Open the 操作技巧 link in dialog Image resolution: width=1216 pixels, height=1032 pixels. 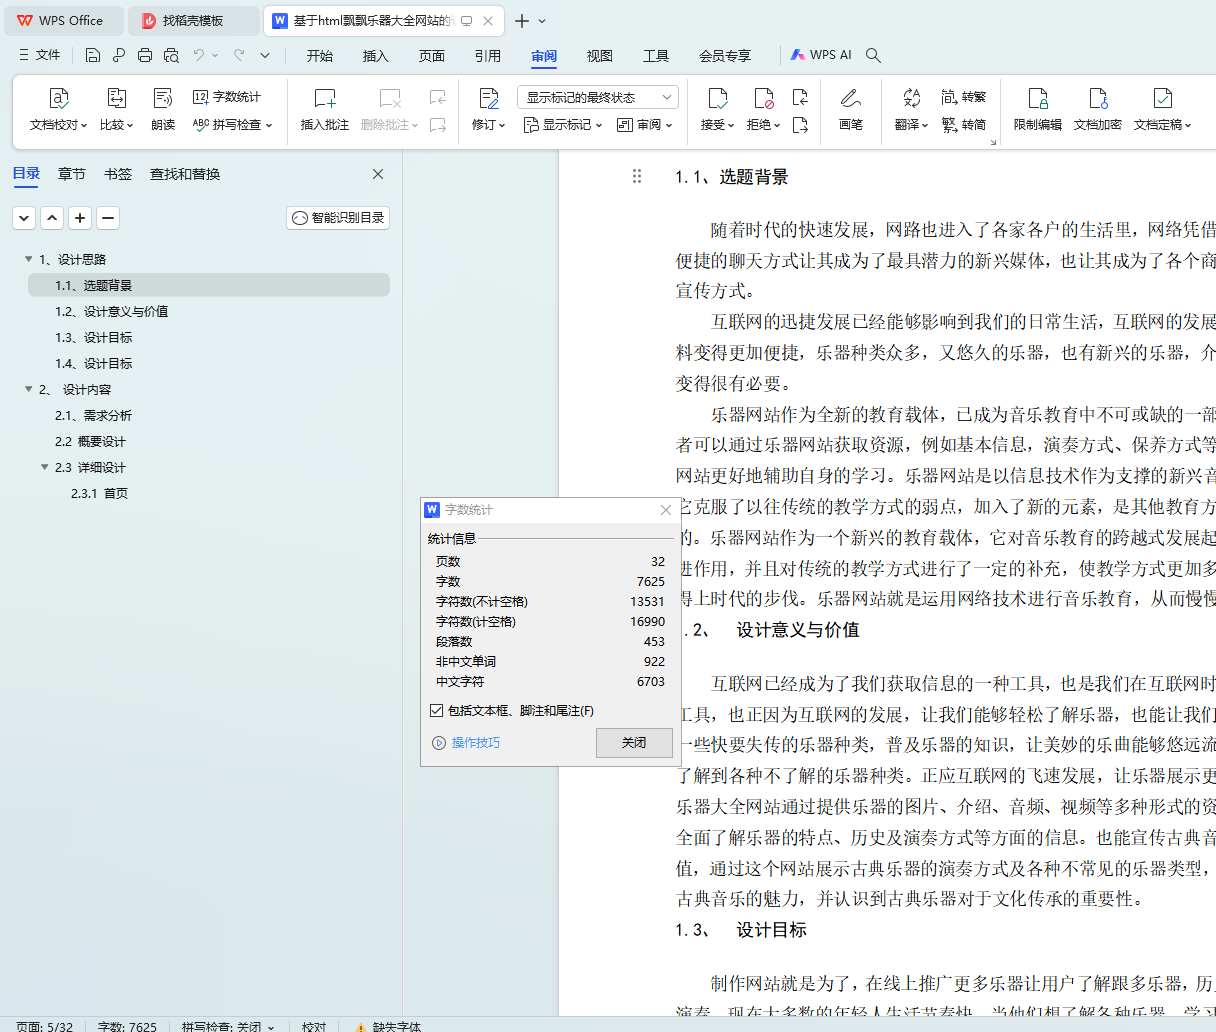(x=466, y=743)
